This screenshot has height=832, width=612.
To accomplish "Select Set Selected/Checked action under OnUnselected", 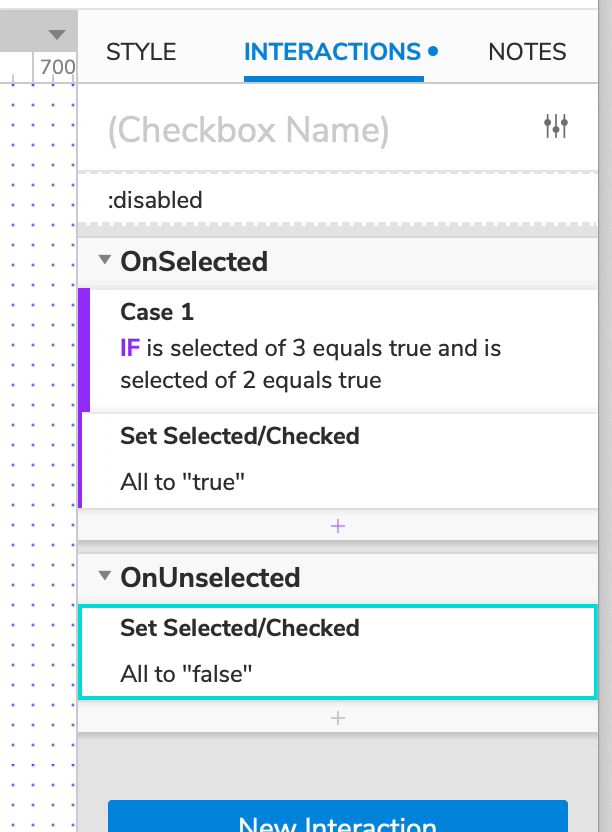I will [240, 628].
